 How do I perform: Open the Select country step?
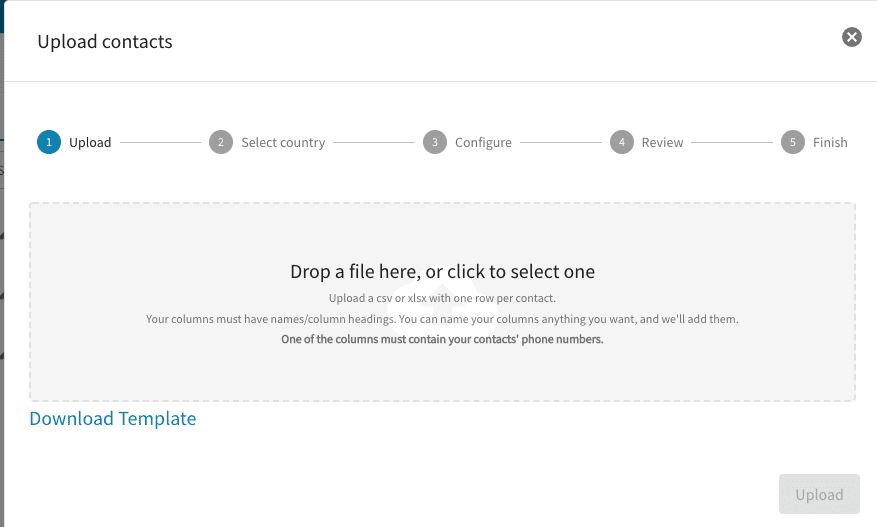(x=283, y=142)
